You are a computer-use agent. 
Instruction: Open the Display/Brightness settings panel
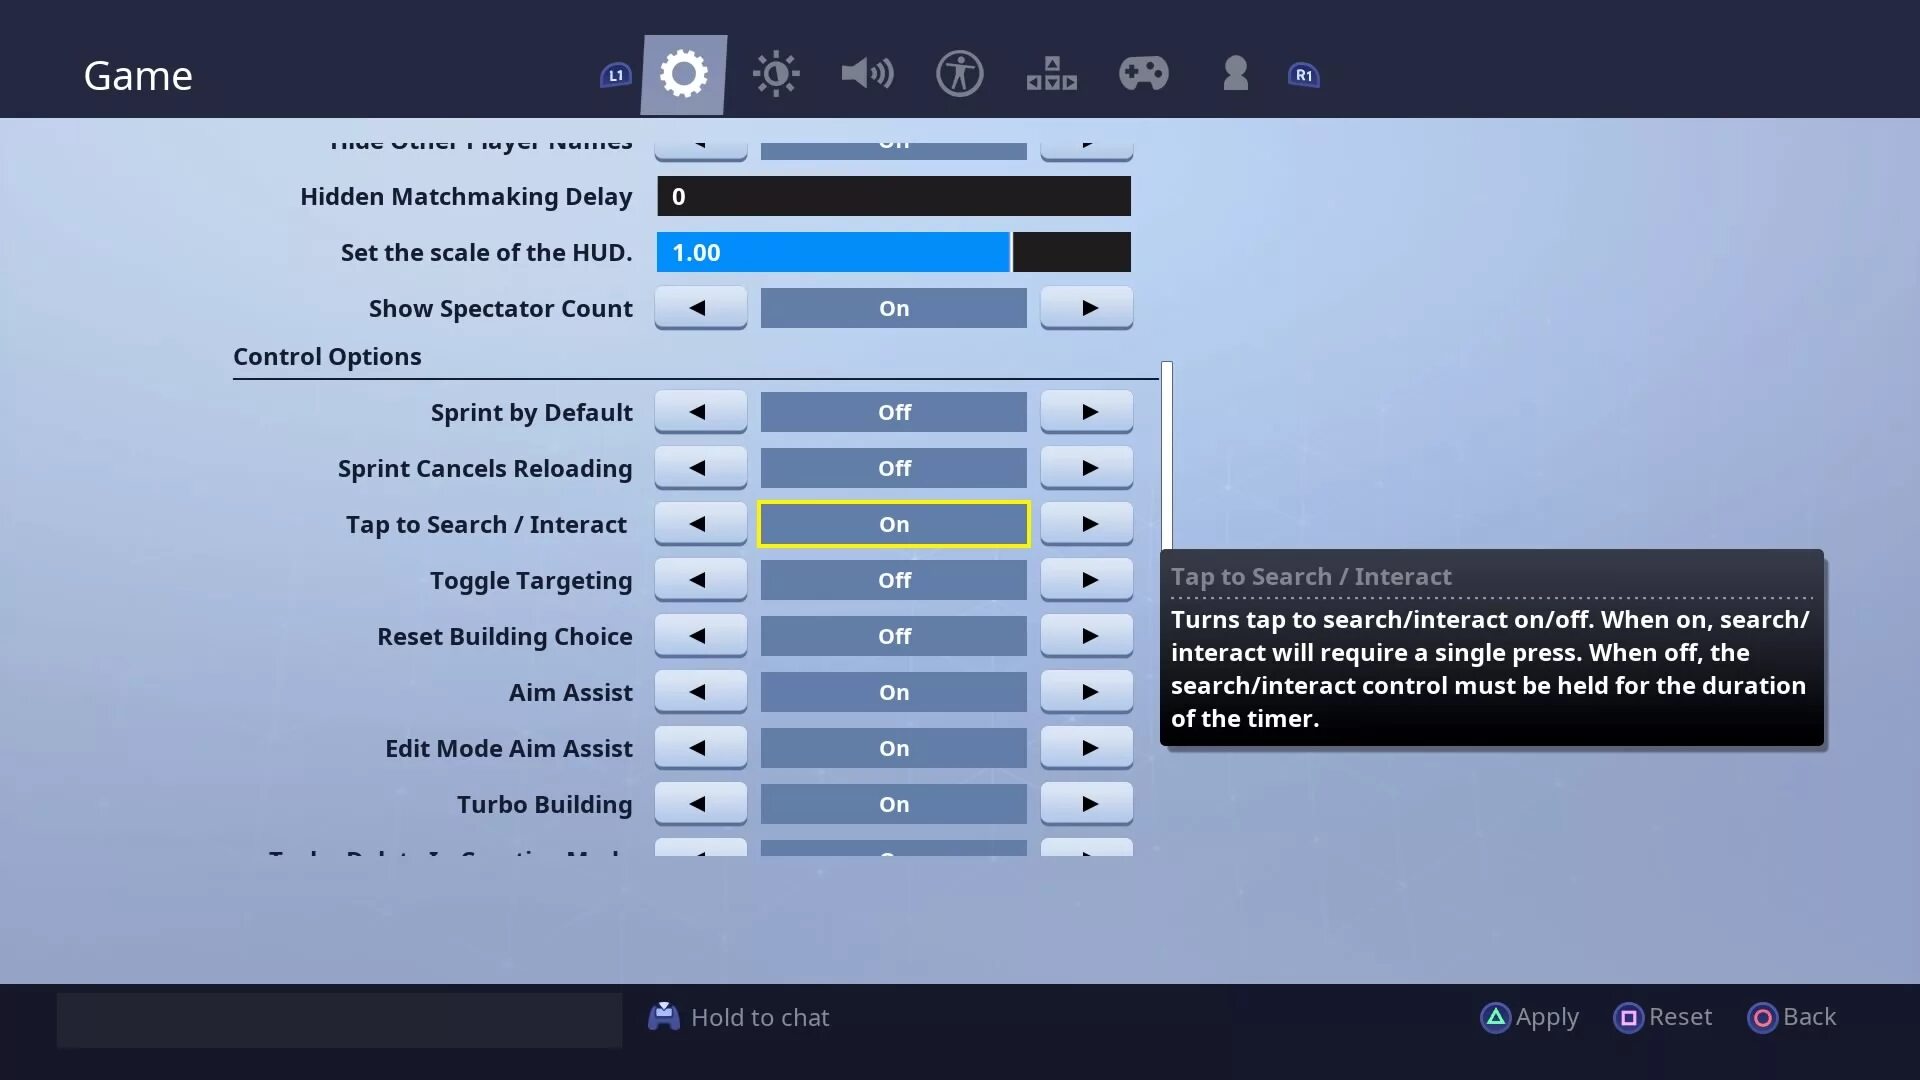pyautogui.click(x=777, y=74)
